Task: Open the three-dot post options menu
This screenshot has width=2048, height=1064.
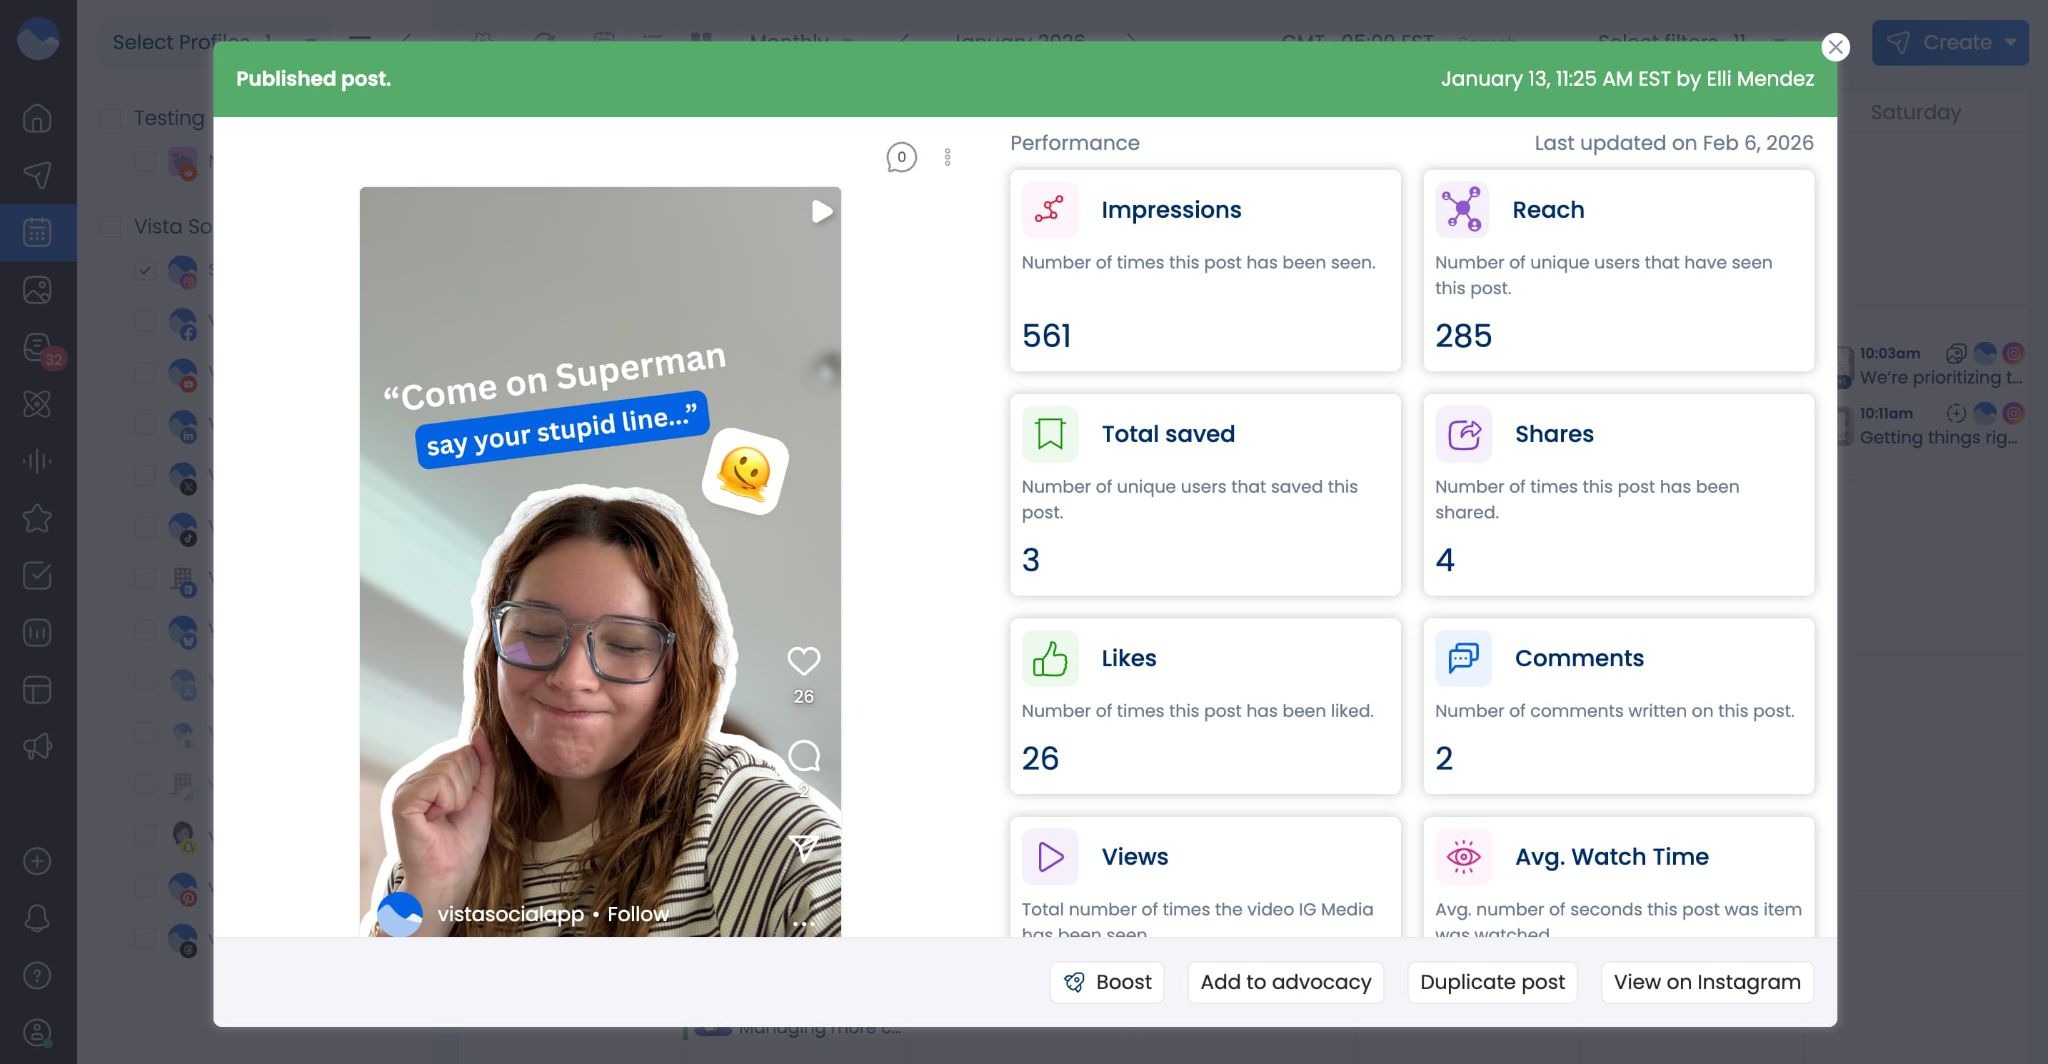Action: click(947, 157)
